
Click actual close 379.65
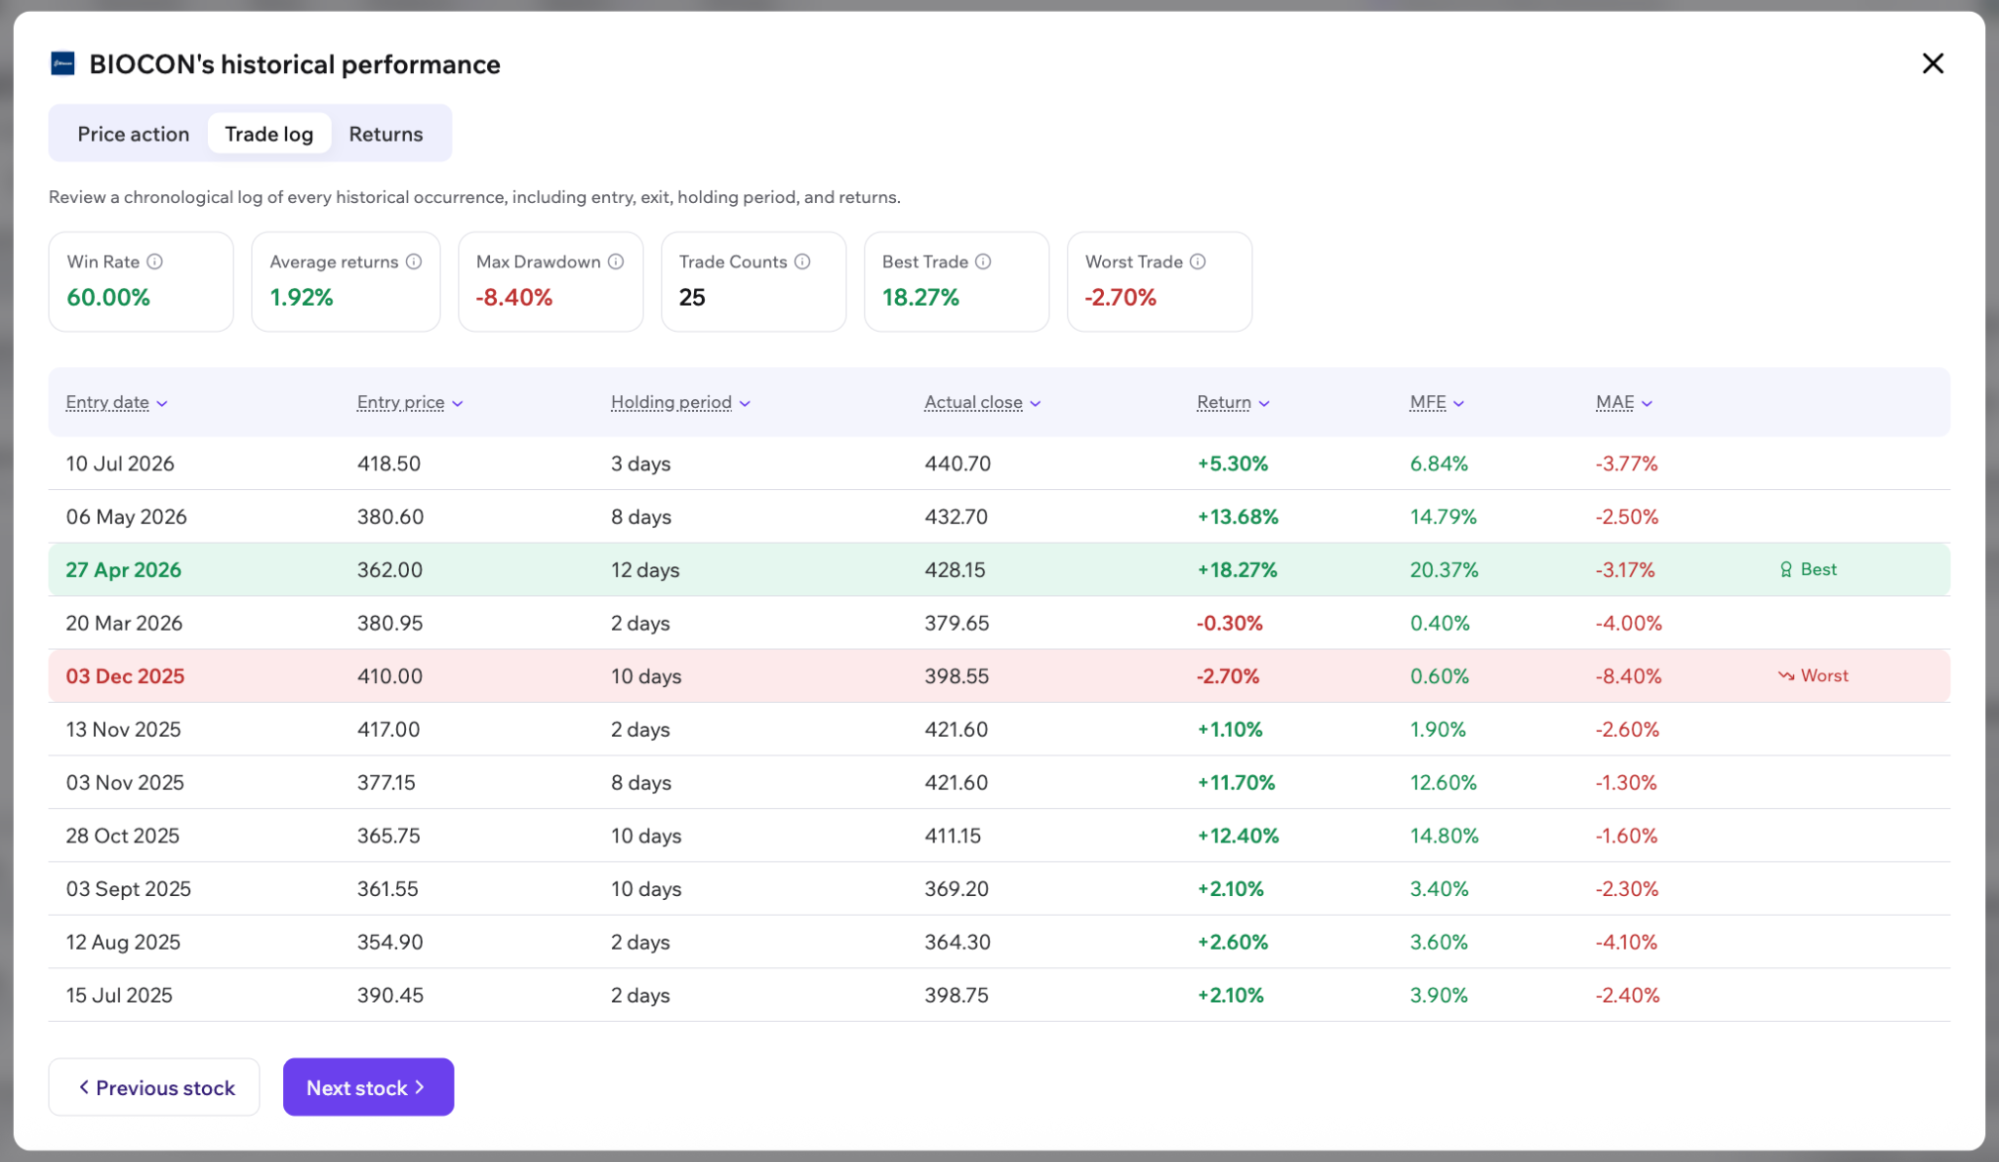[x=957, y=623]
